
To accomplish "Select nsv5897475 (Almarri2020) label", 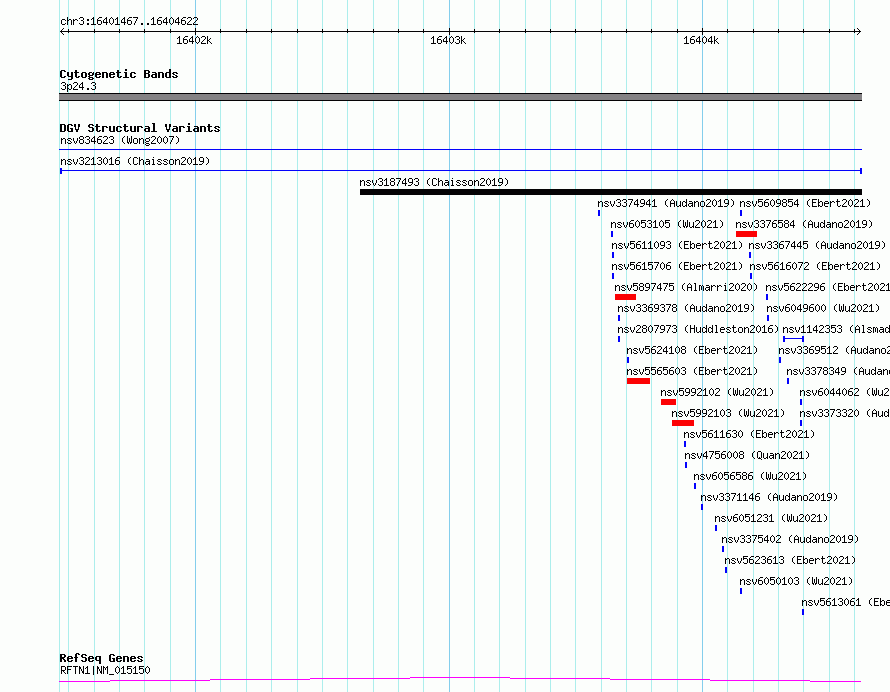I will pyautogui.click(x=686, y=287).
